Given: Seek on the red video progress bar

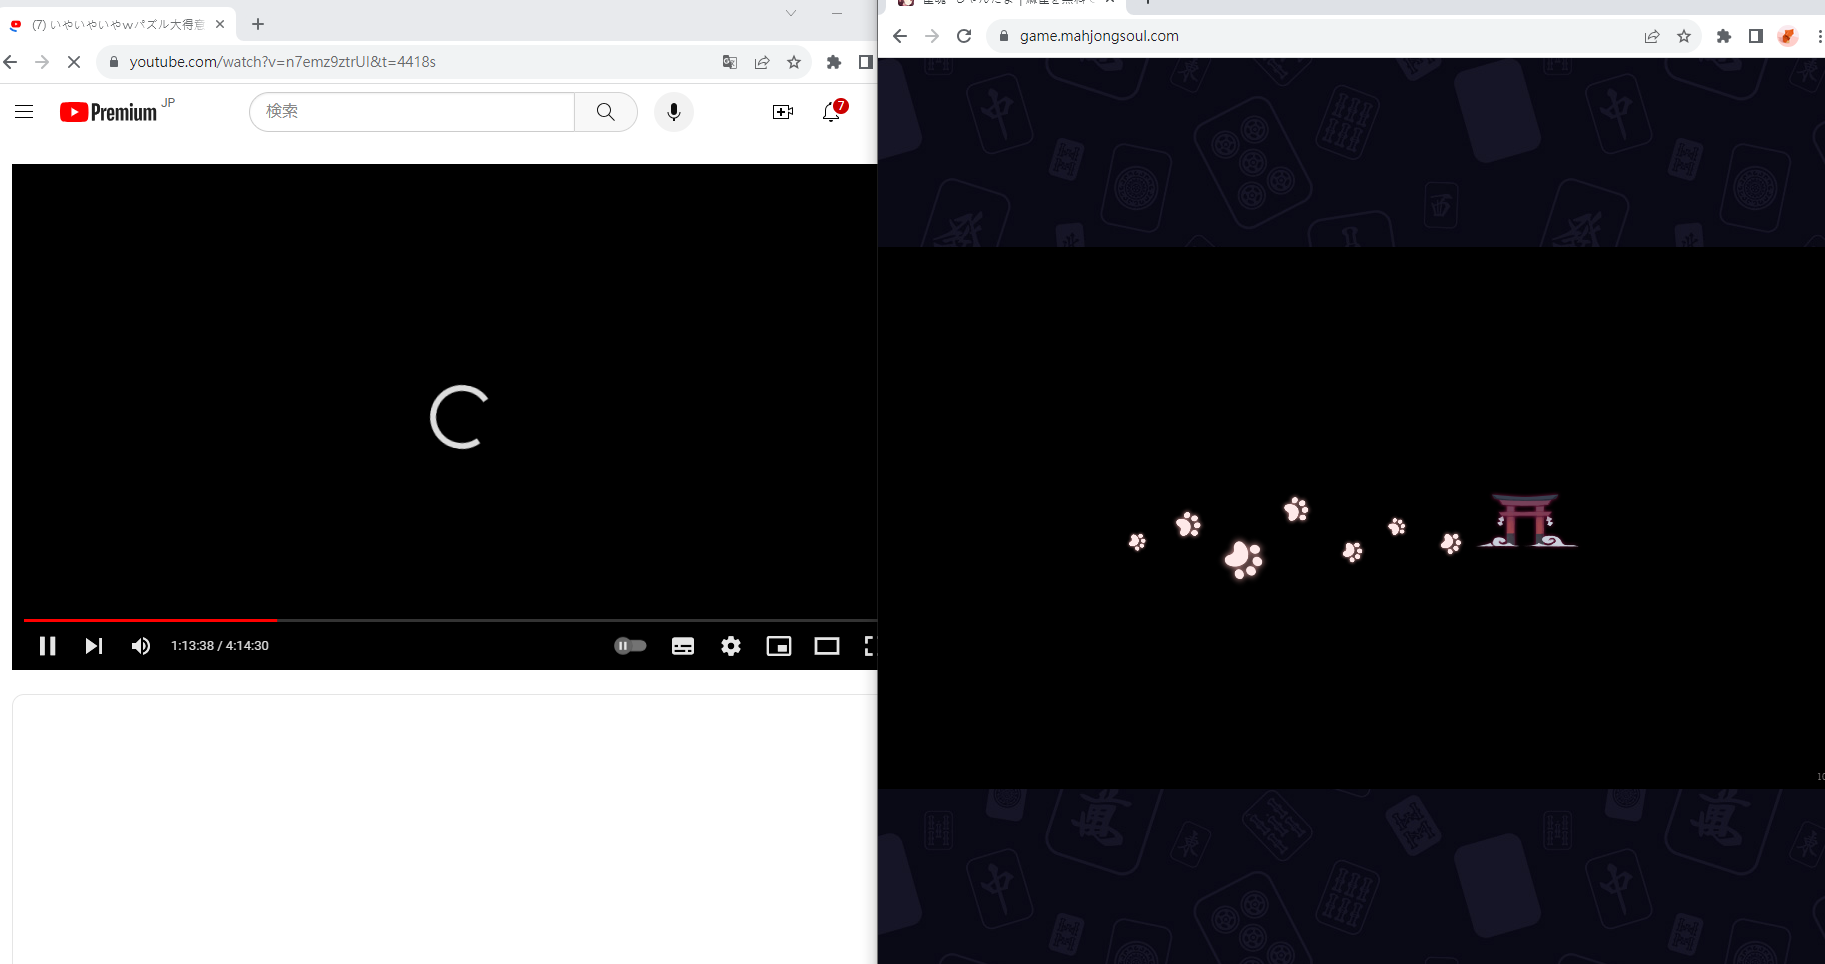Looking at the screenshot, I should click(x=150, y=620).
